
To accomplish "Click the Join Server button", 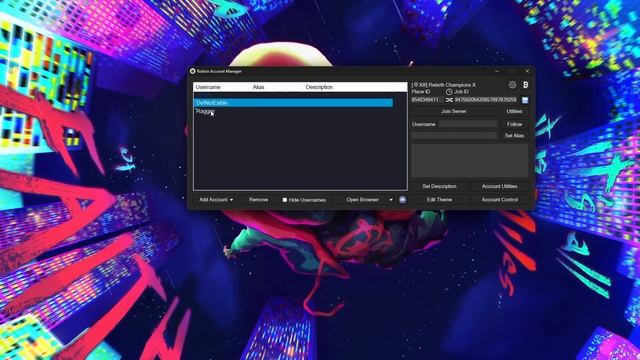I will tap(453, 111).
